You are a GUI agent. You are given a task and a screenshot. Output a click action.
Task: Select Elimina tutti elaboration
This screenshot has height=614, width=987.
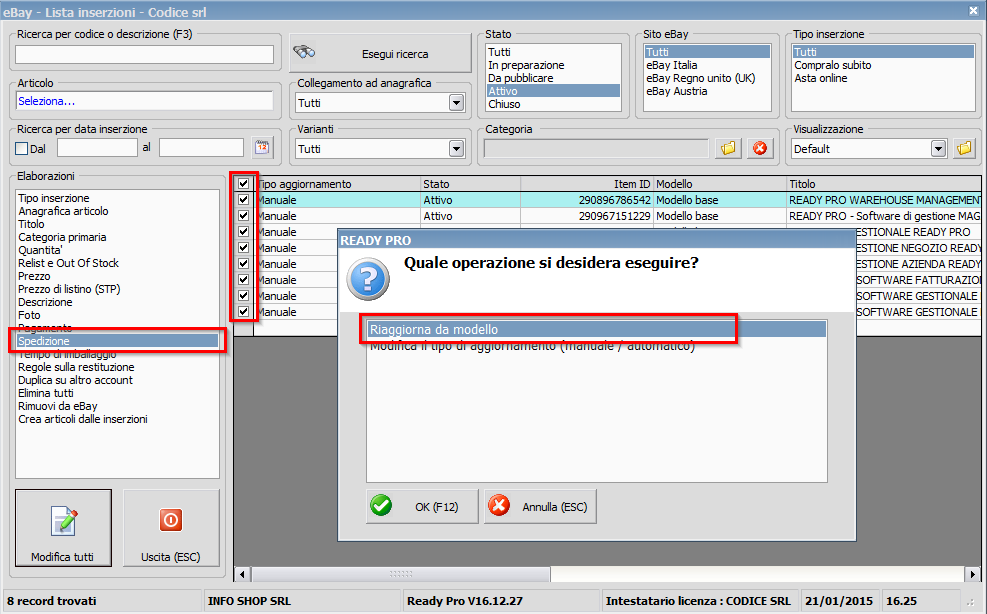click(x=45, y=393)
